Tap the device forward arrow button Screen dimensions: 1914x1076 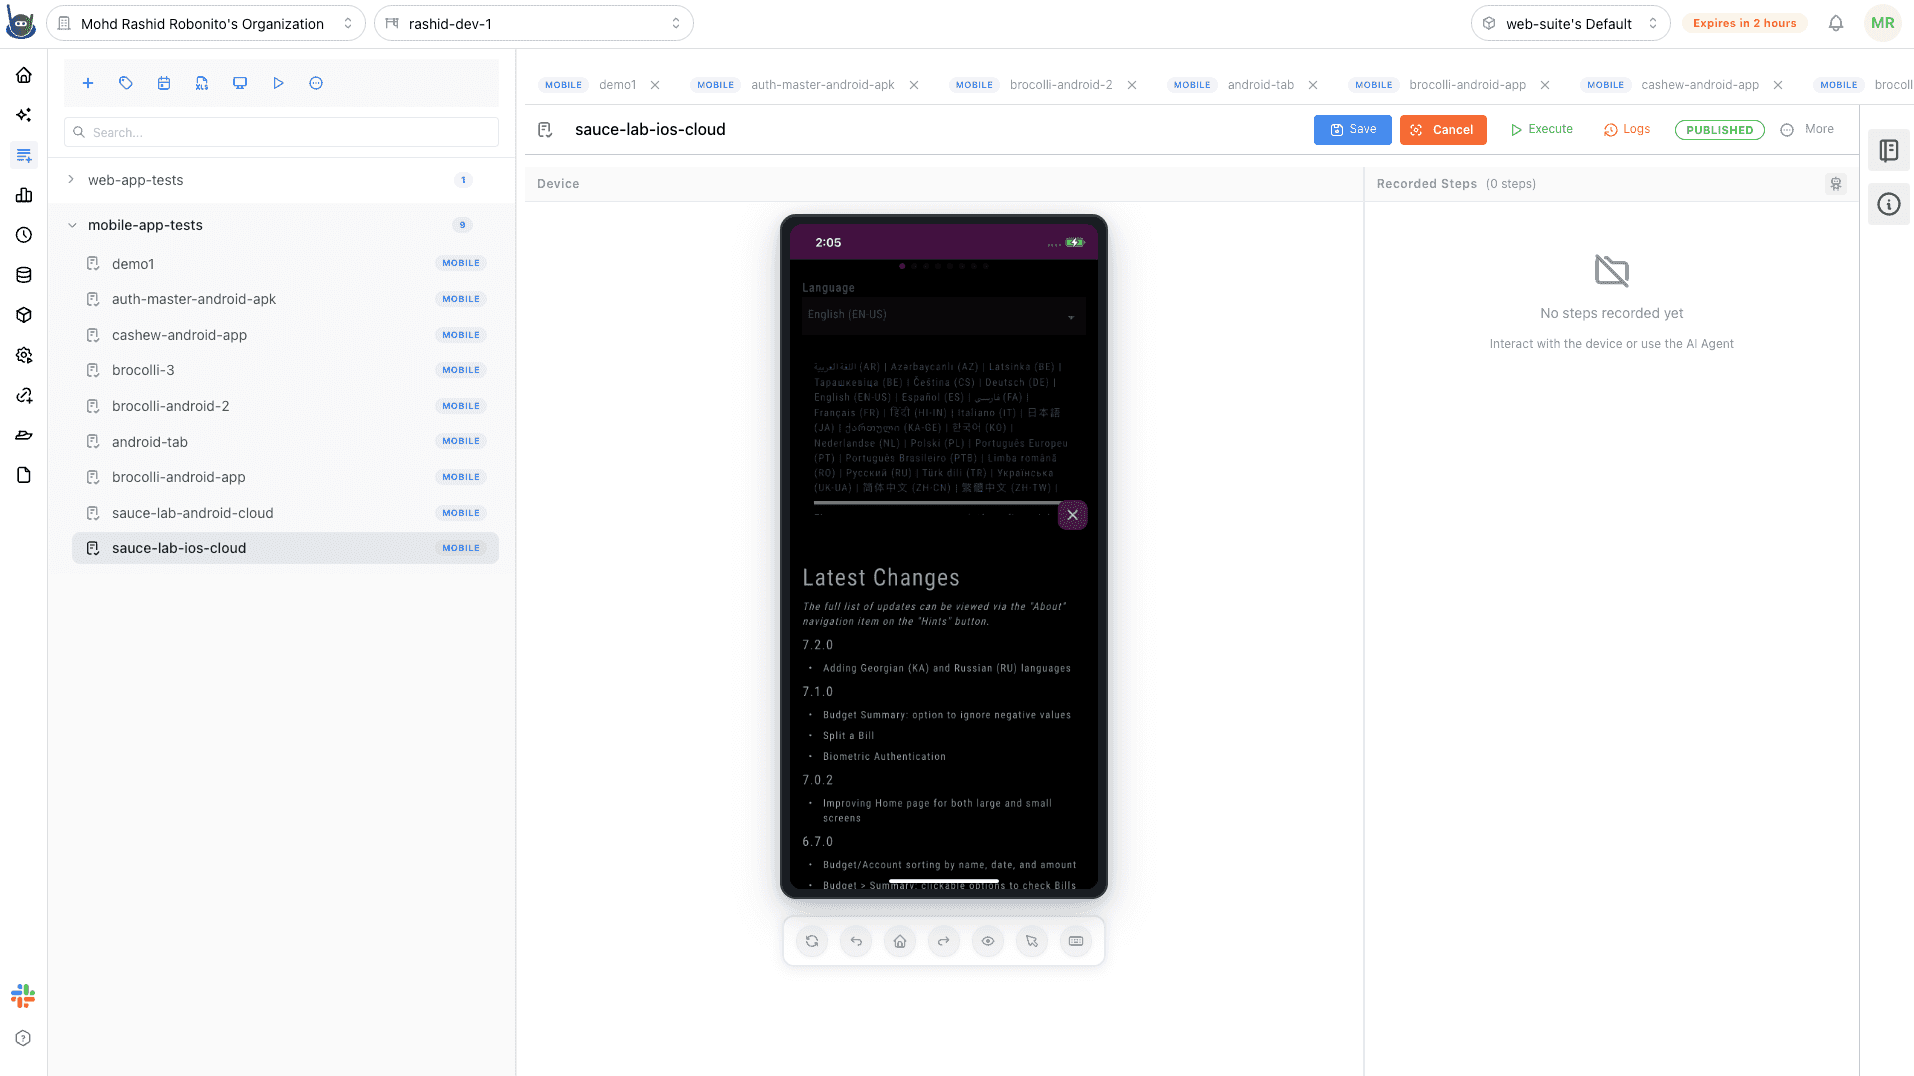click(944, 941)
